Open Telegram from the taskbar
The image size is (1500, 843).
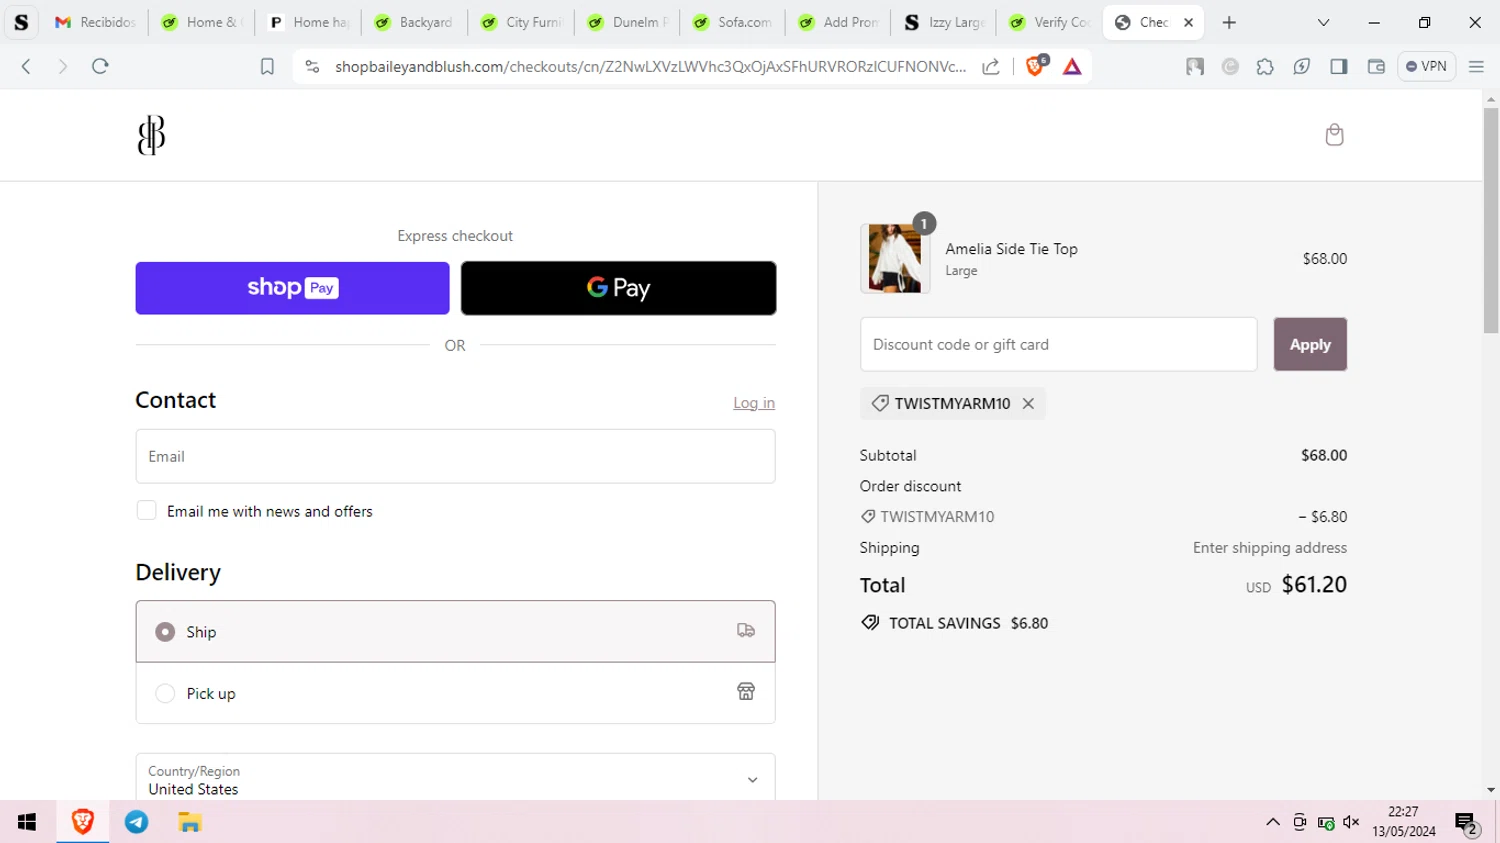coord(136,822)
